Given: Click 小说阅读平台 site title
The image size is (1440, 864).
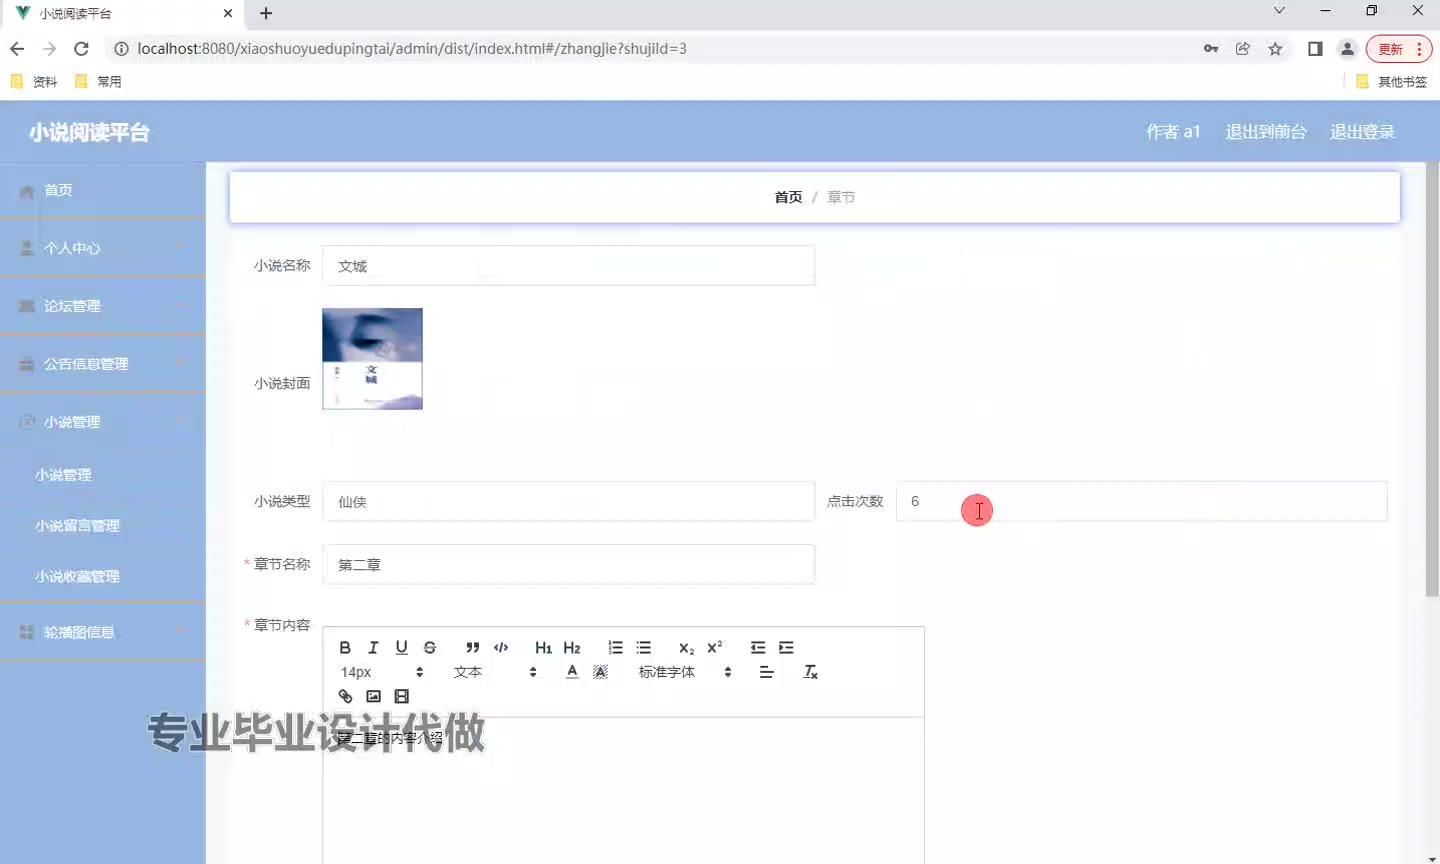Looking at the screenshot, I should pyautogui.click(x=89, y=132).
